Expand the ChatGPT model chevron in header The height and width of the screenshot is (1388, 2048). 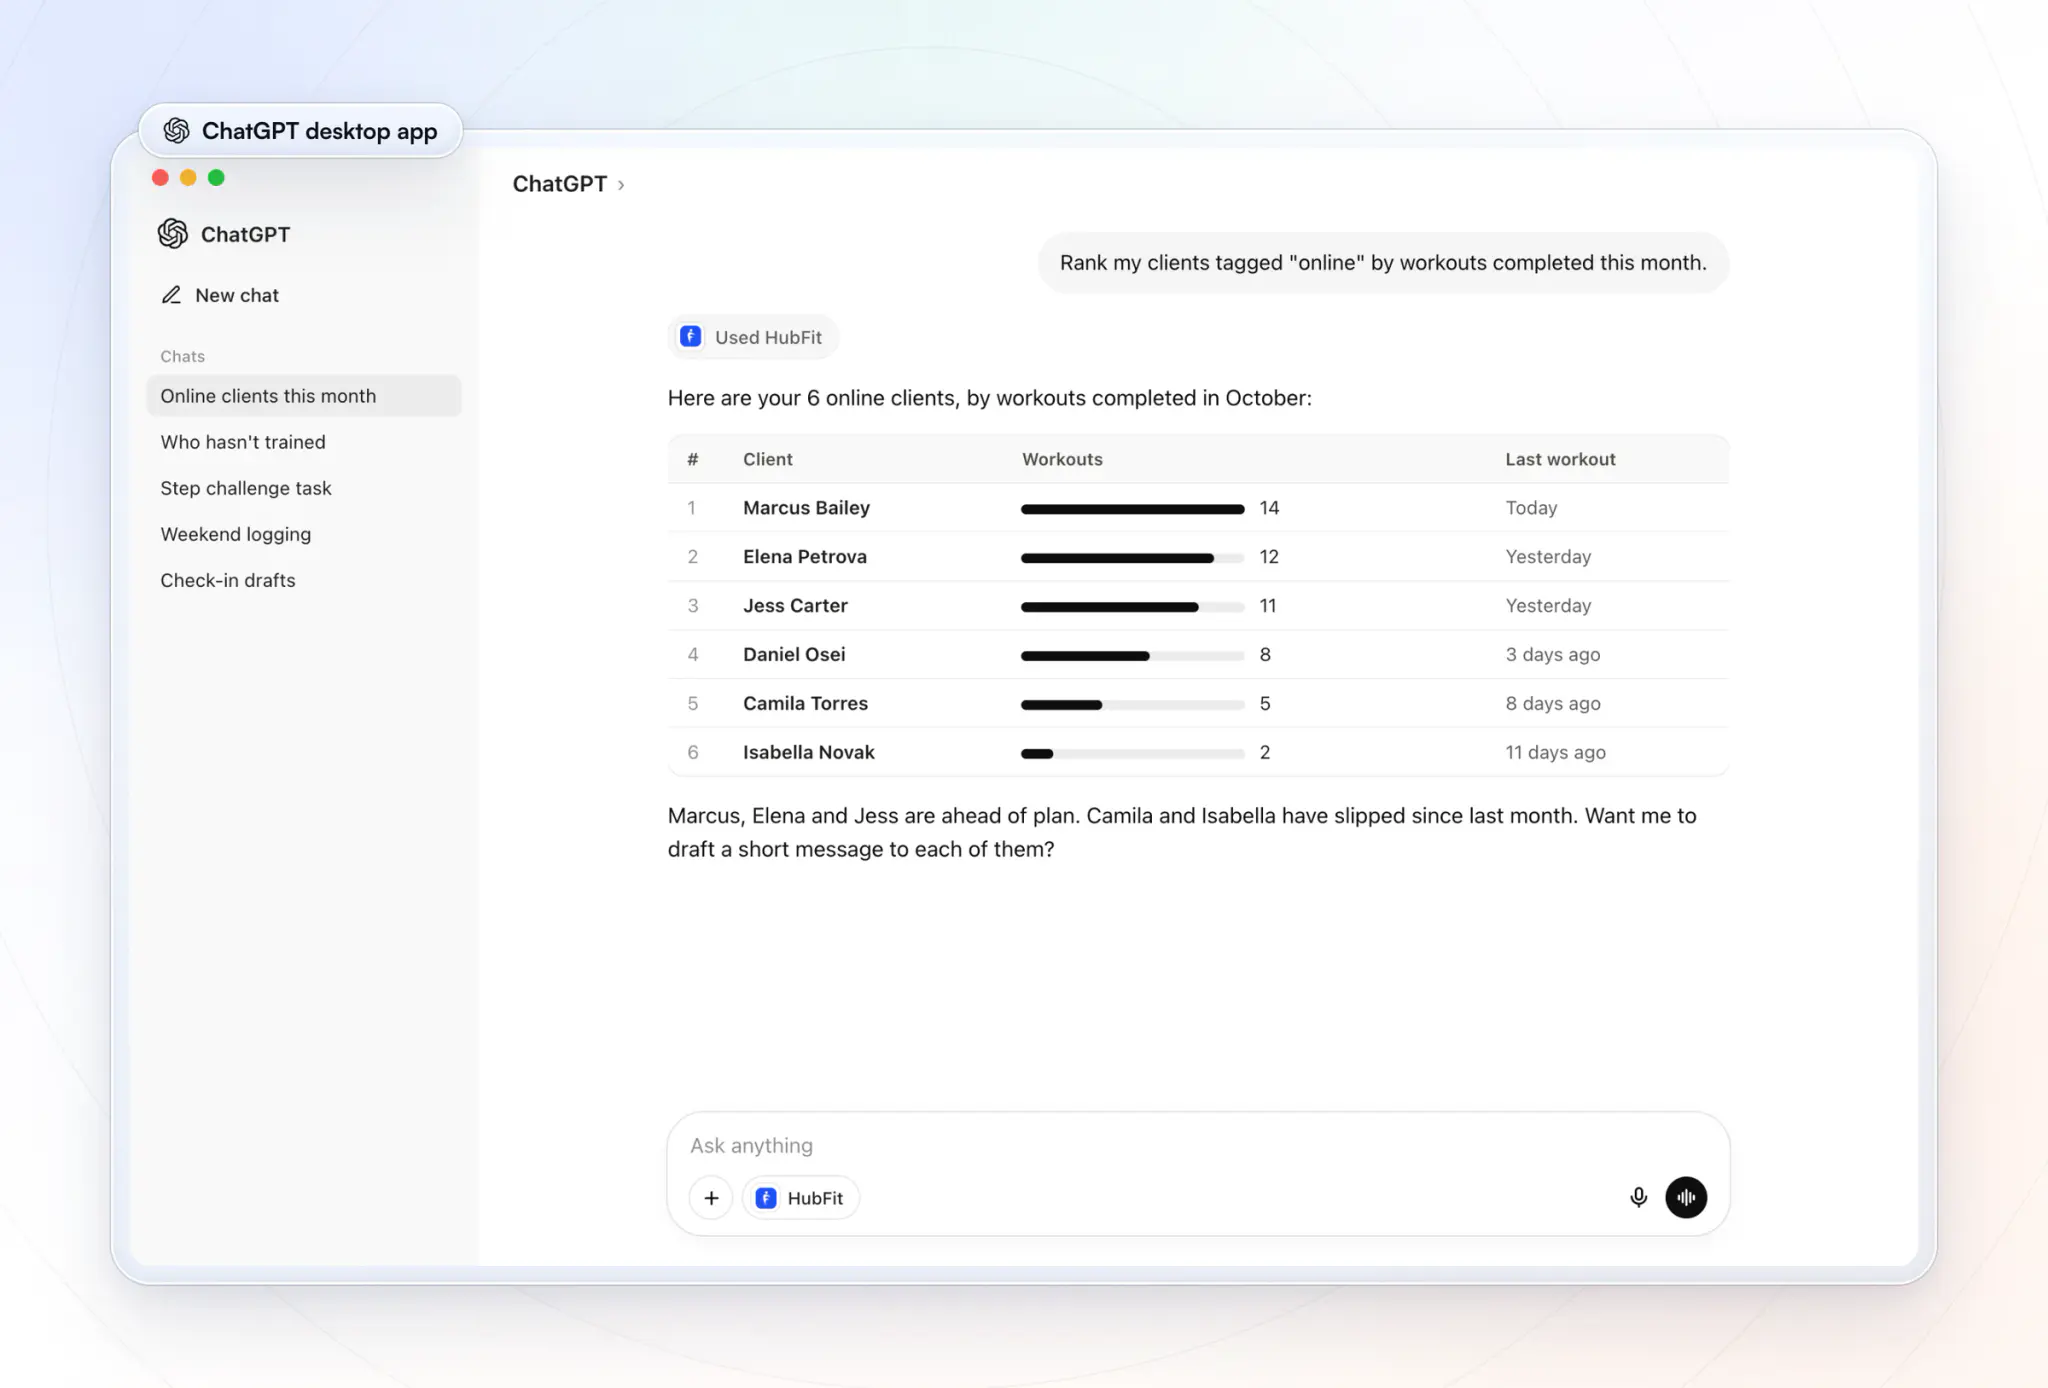[621, 185]
